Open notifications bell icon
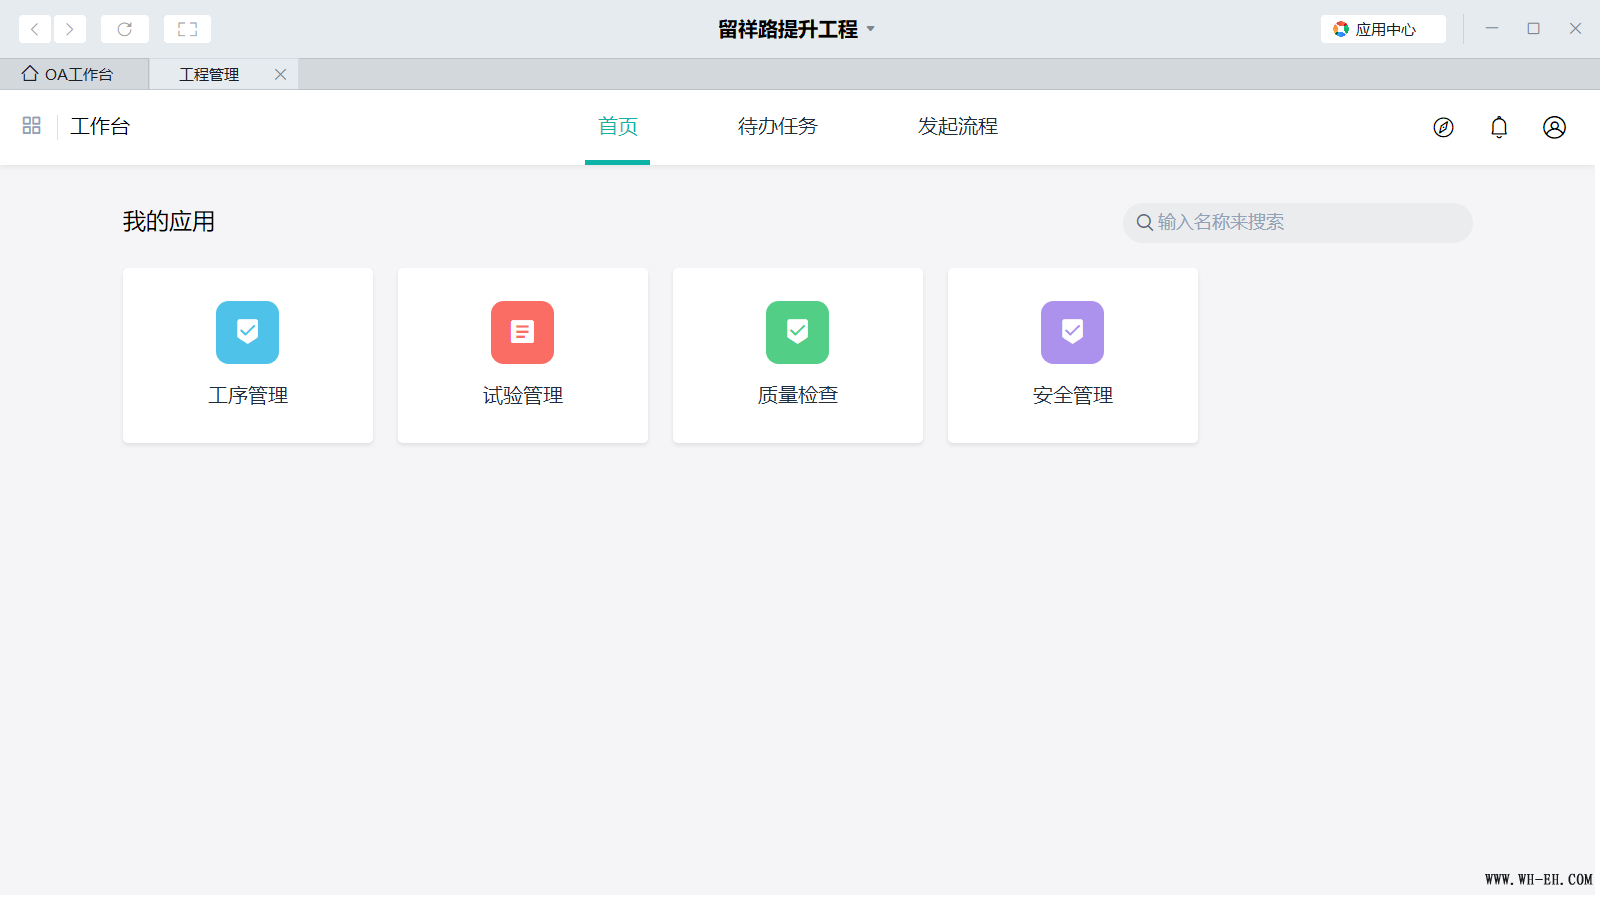The width and height of the screenshot is (1600, 900). (1499, 127)
